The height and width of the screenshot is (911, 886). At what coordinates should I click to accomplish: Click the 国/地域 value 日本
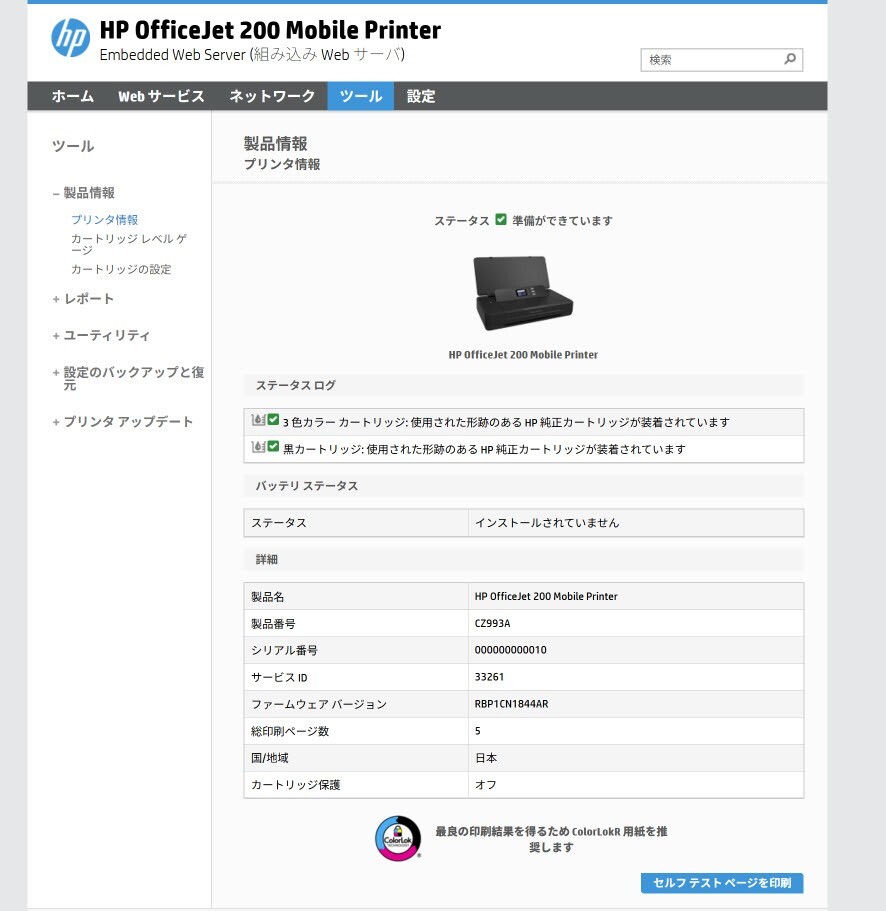(486, 758)
